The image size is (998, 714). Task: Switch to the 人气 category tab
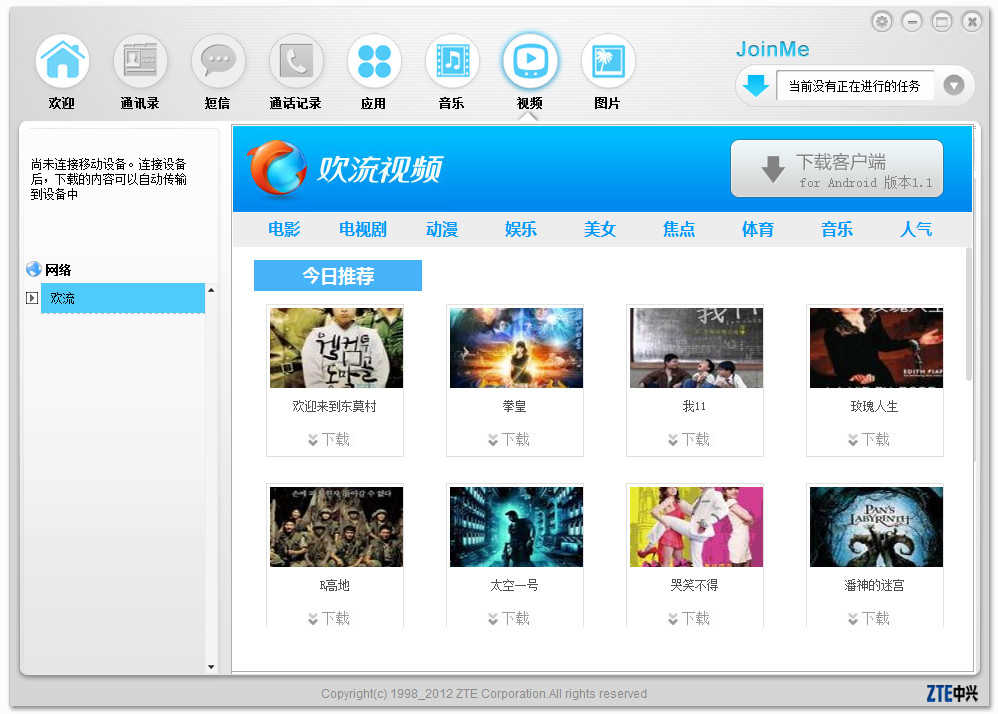(x=916, y=229)
